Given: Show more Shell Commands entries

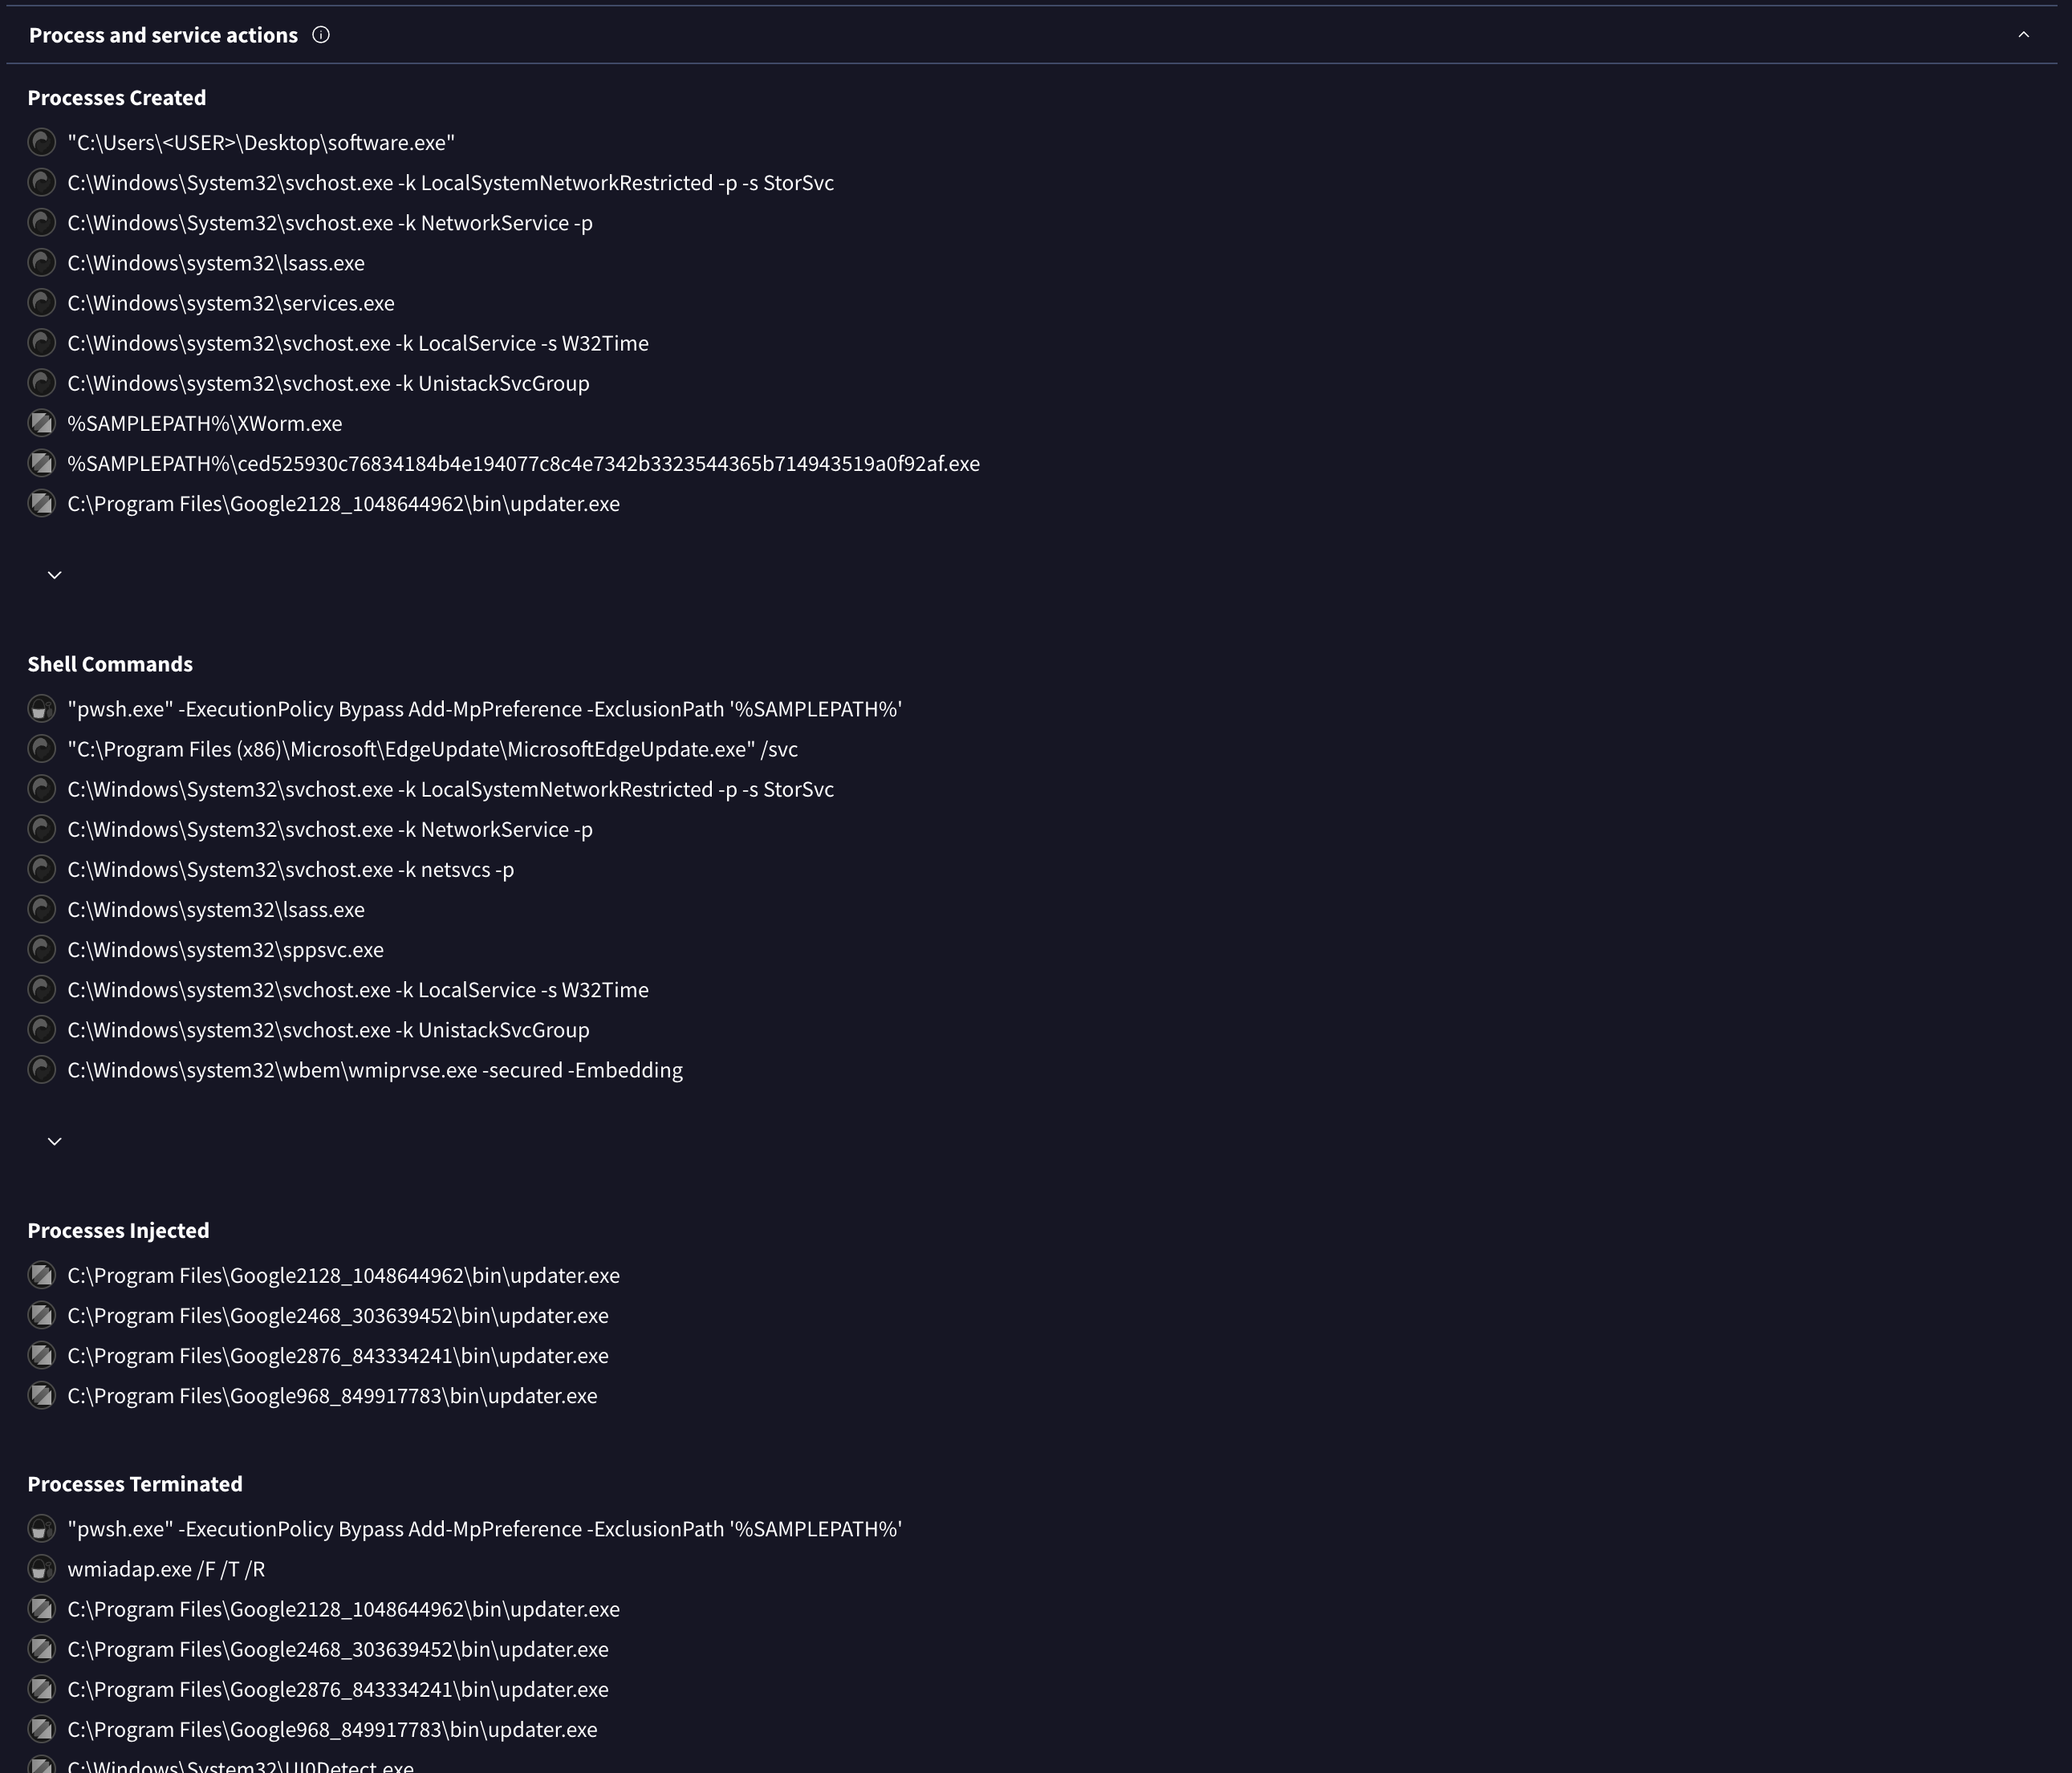Looking at the screenshot, I should [x=55, y=1141].
